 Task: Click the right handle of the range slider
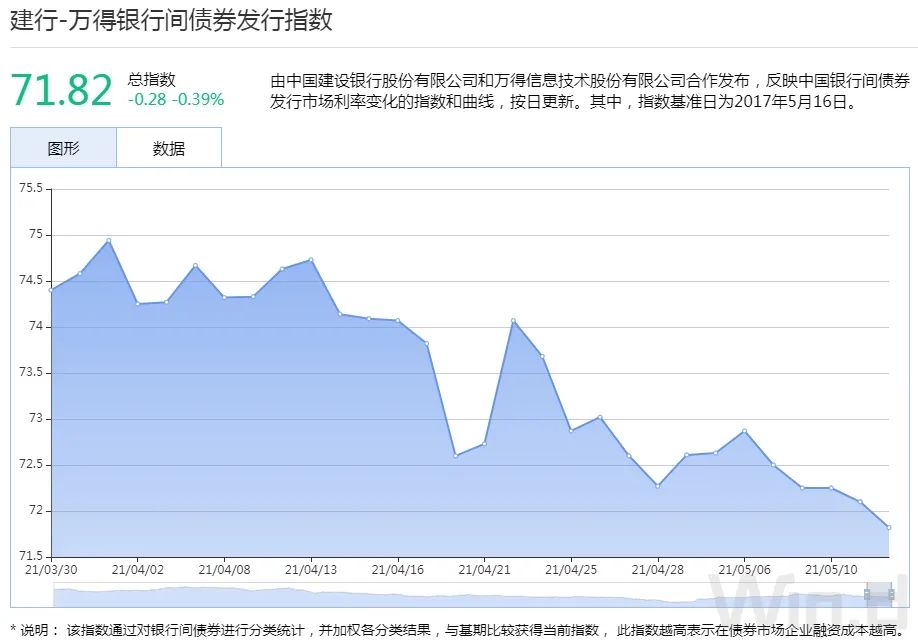tap(891, 594)
